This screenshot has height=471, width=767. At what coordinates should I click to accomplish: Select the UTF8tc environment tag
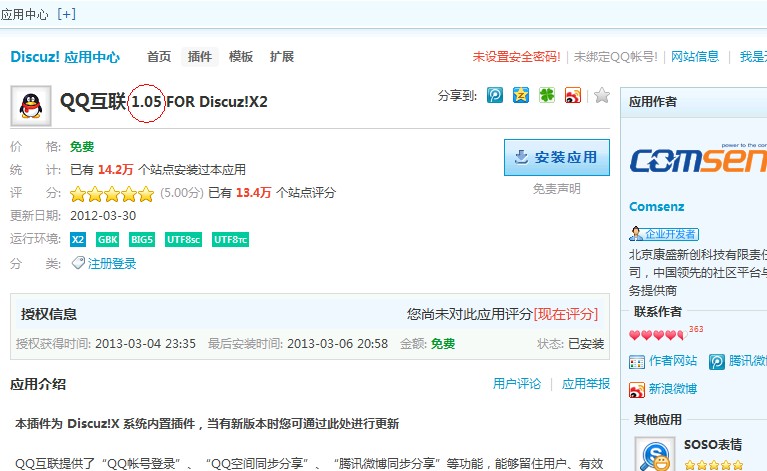pos(230,240)
